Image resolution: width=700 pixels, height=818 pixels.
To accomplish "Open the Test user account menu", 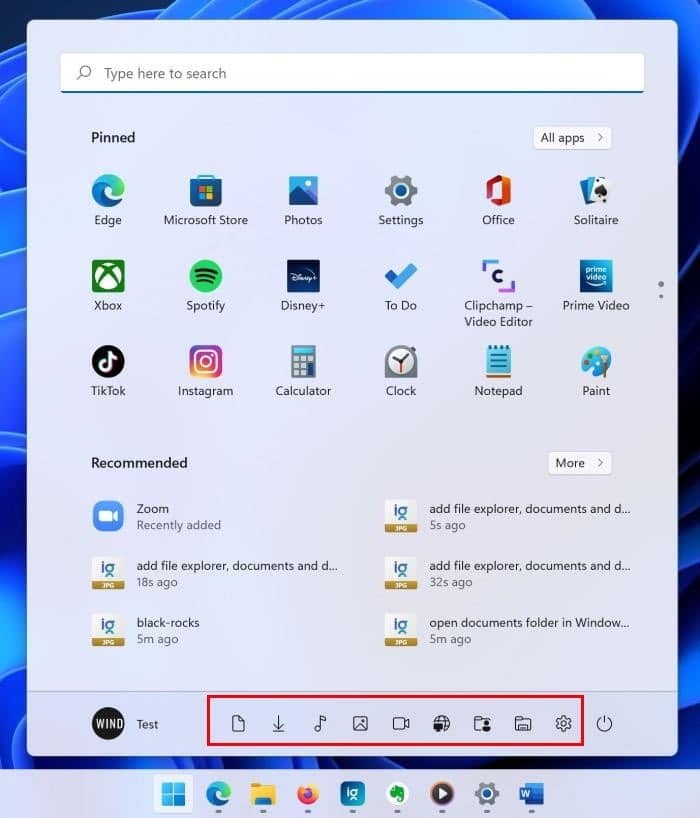I will (125, 724).
